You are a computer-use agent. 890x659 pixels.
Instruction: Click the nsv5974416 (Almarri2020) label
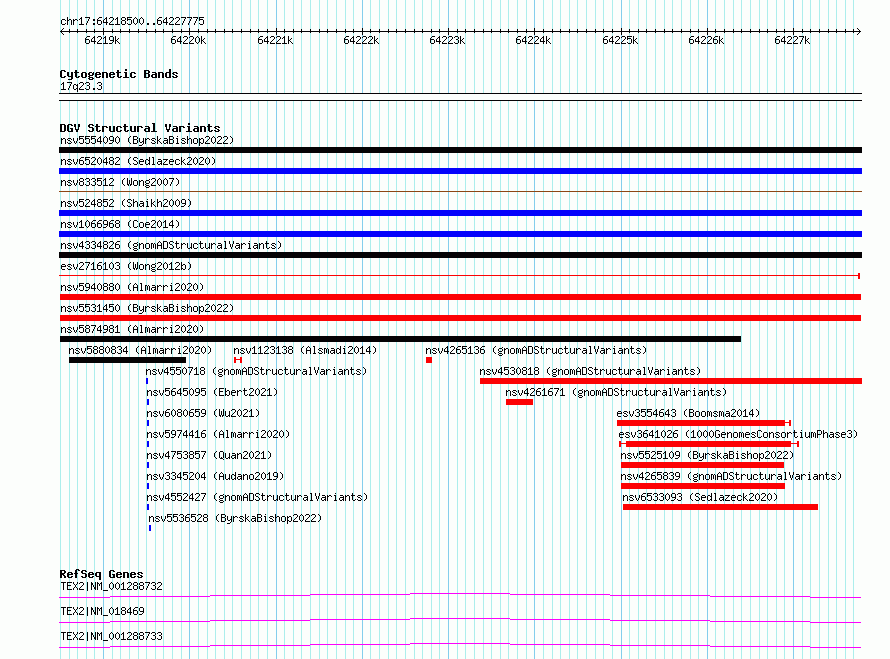pyautogui.click(x=218, y=434)
